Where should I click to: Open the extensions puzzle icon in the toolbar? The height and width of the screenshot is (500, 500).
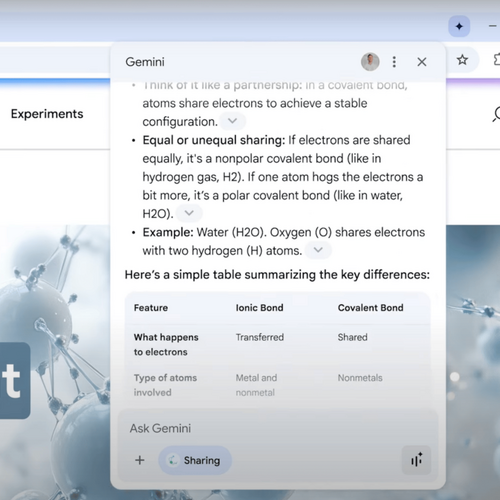coord(497,60)
